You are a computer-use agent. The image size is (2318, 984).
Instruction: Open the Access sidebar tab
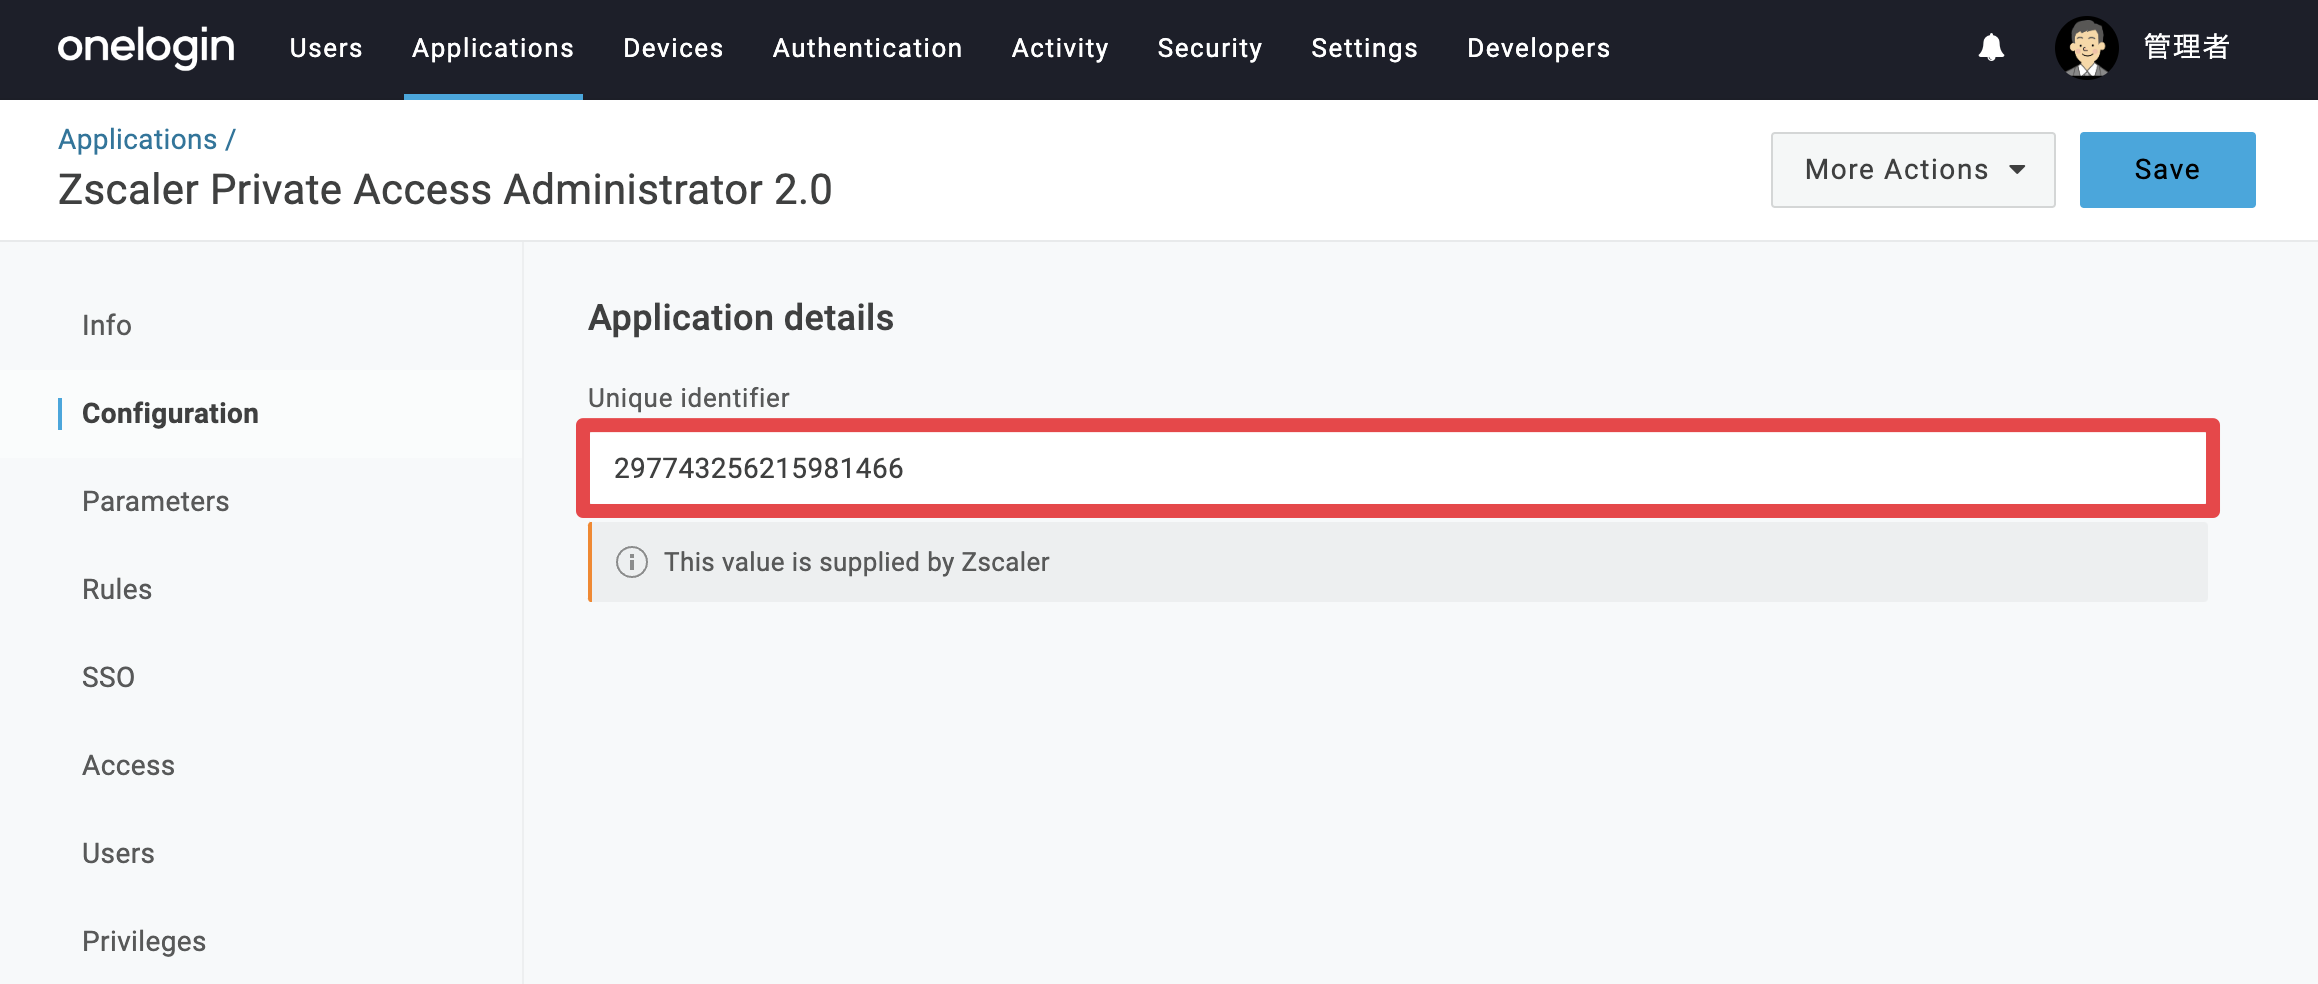[x=128, y=765]
